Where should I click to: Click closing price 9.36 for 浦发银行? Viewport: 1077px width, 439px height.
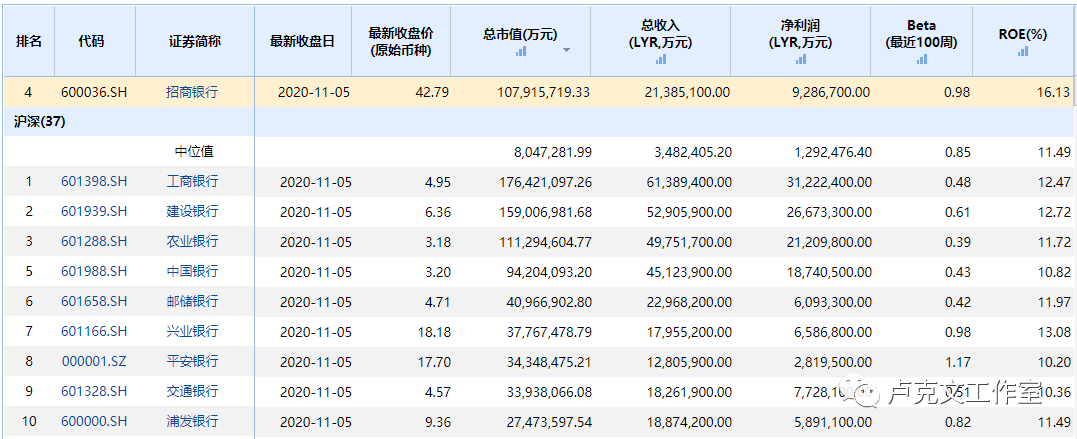(439, 421)
